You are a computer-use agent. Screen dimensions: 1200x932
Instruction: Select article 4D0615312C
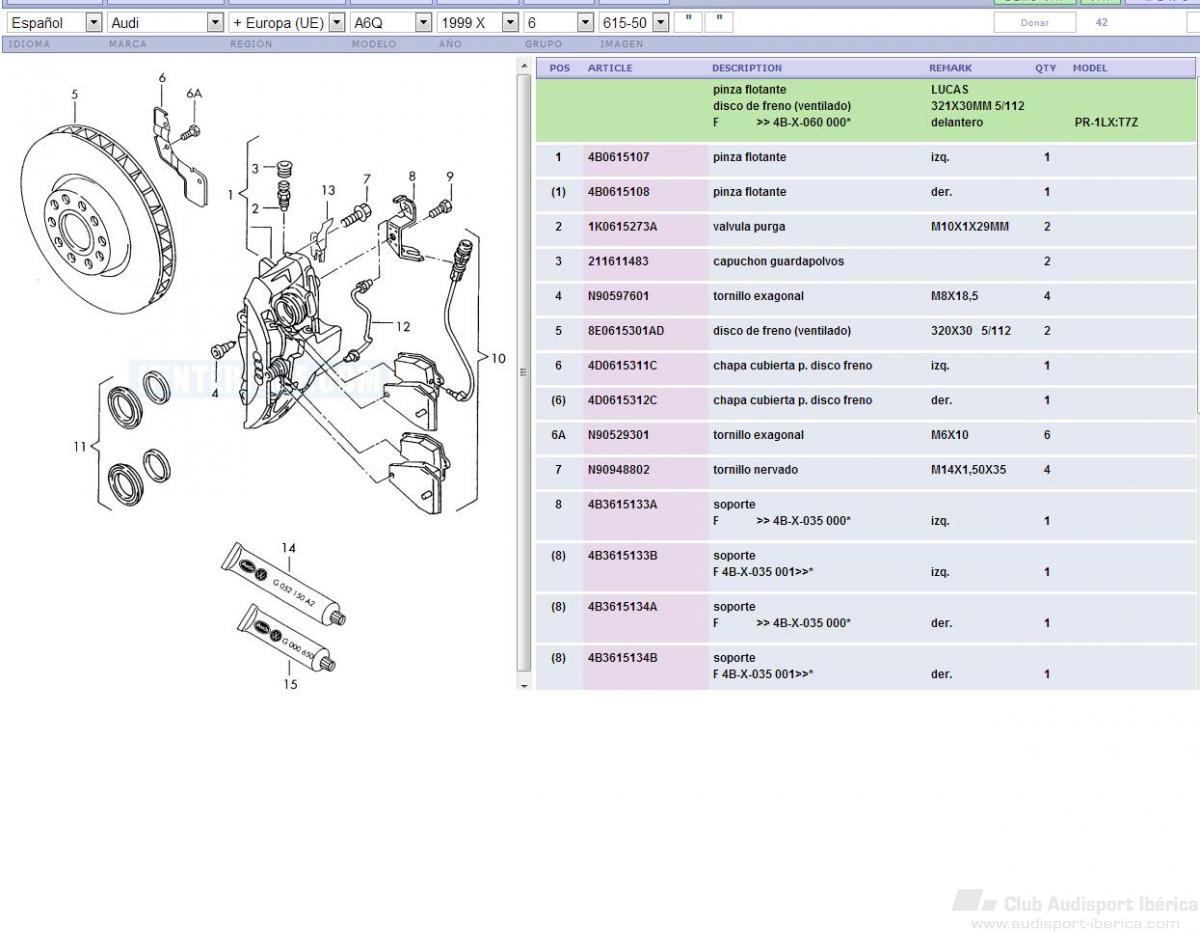click(622, 400)
